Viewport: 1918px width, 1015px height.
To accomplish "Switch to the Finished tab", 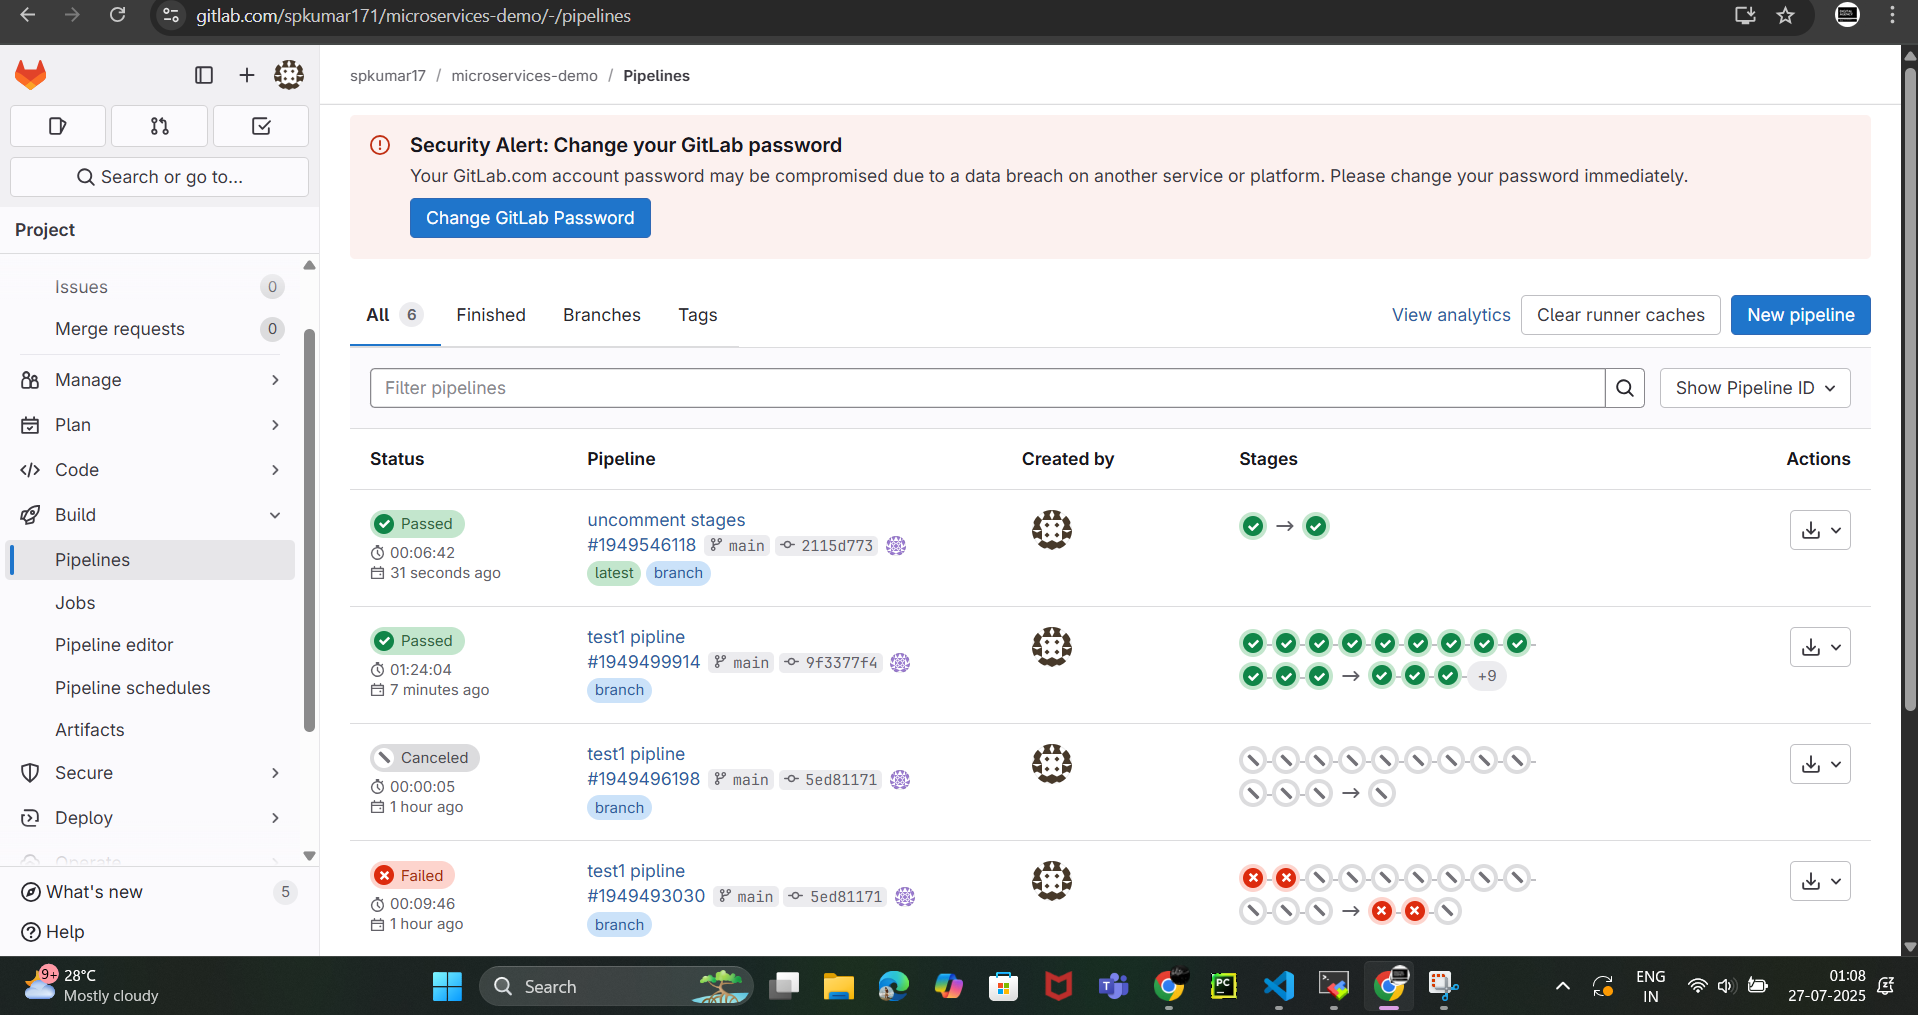I will pos(491,315).
